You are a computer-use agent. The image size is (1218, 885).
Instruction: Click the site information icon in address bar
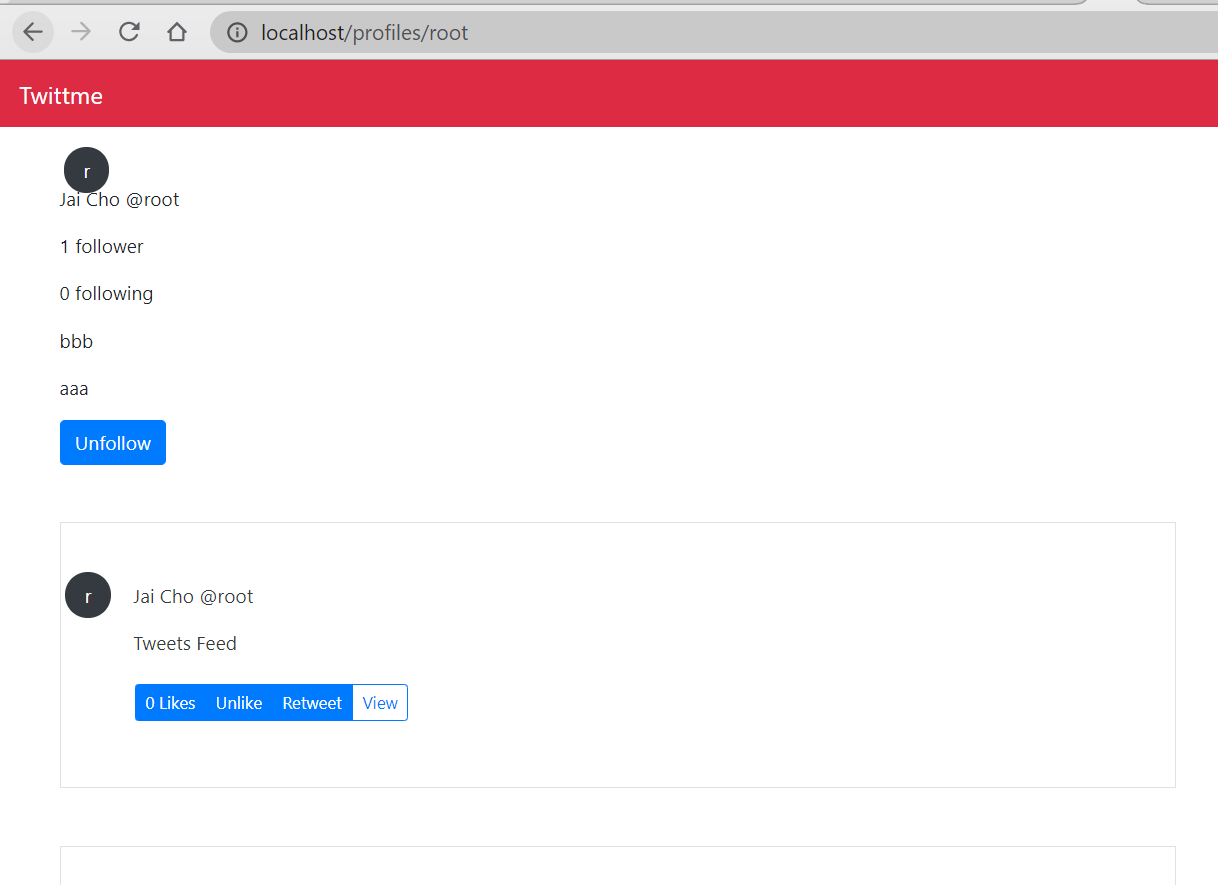click(x=237, y=33)
